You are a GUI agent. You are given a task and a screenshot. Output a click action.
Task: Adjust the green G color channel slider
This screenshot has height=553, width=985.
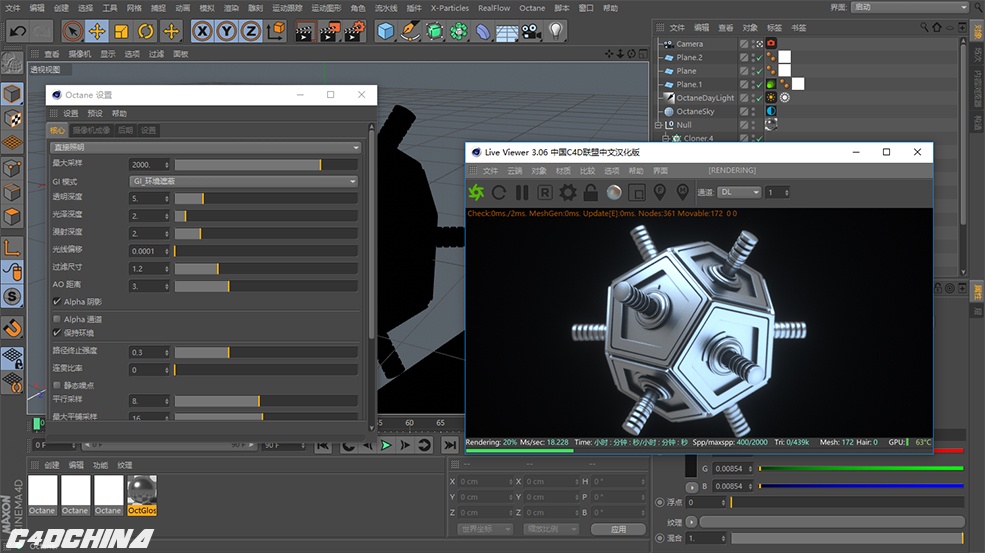(861, 468)
